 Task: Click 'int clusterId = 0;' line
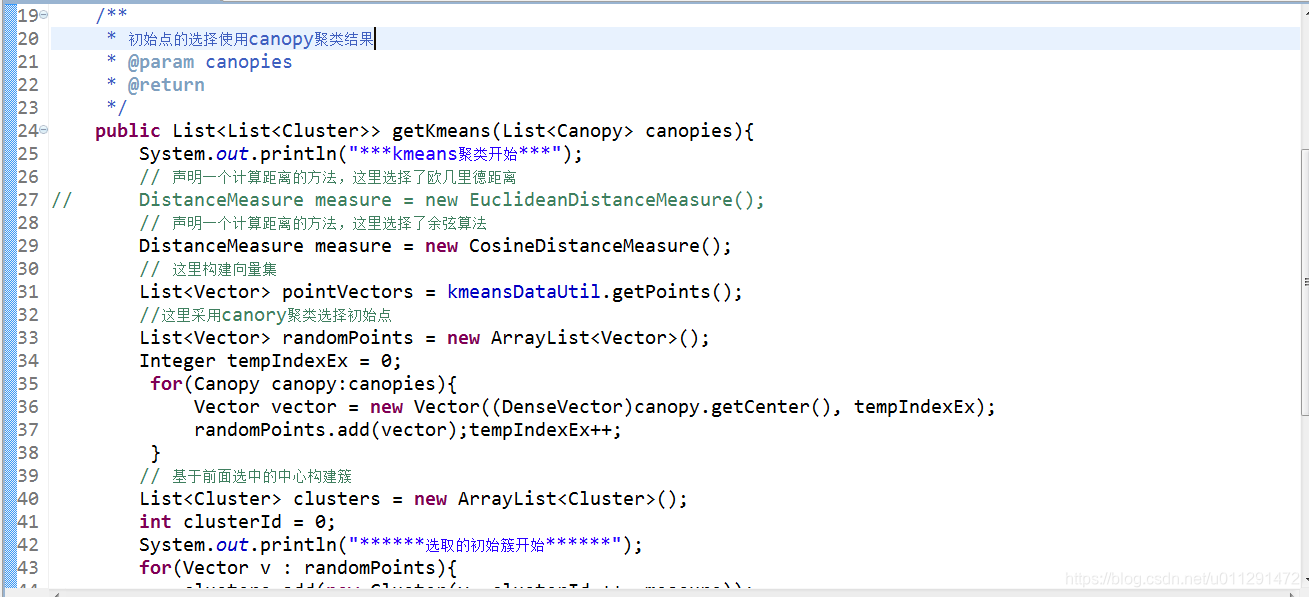click(x=238, y=522)
